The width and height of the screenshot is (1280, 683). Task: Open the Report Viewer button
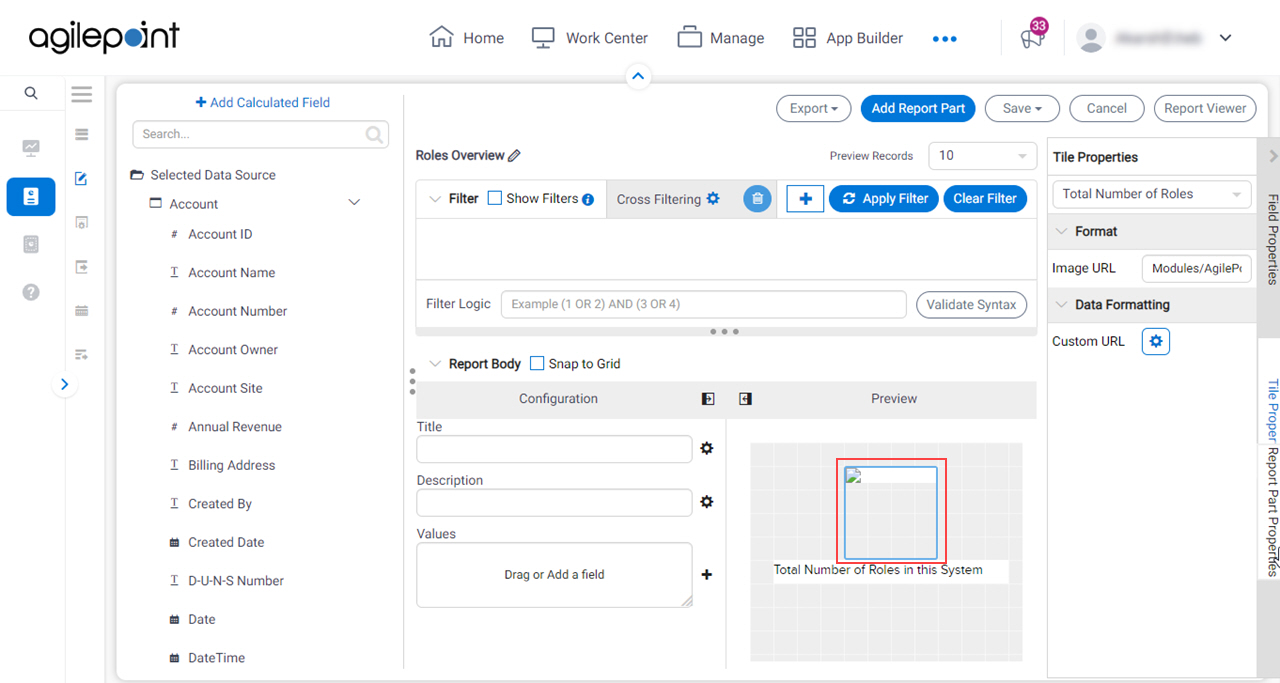[x=1205, y=108]
